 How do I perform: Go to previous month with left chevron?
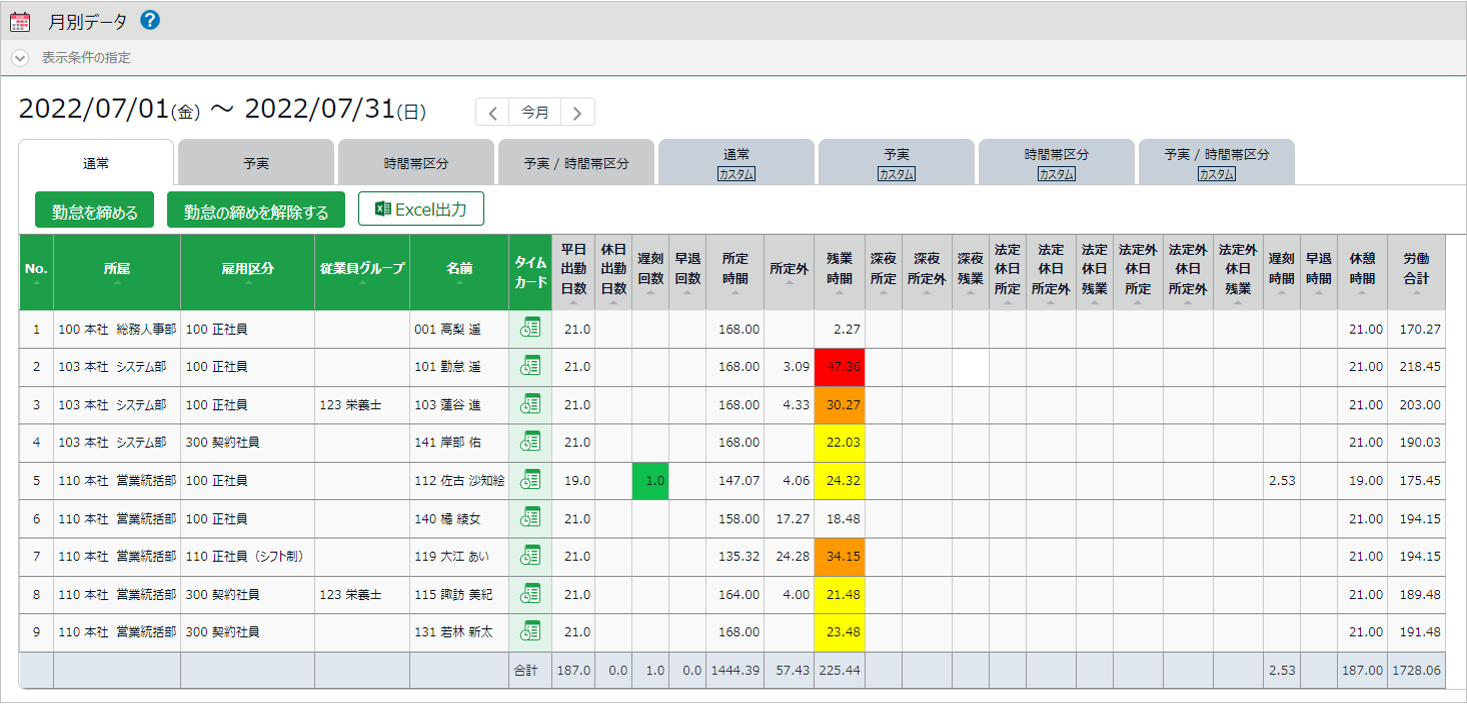(492, 112)
